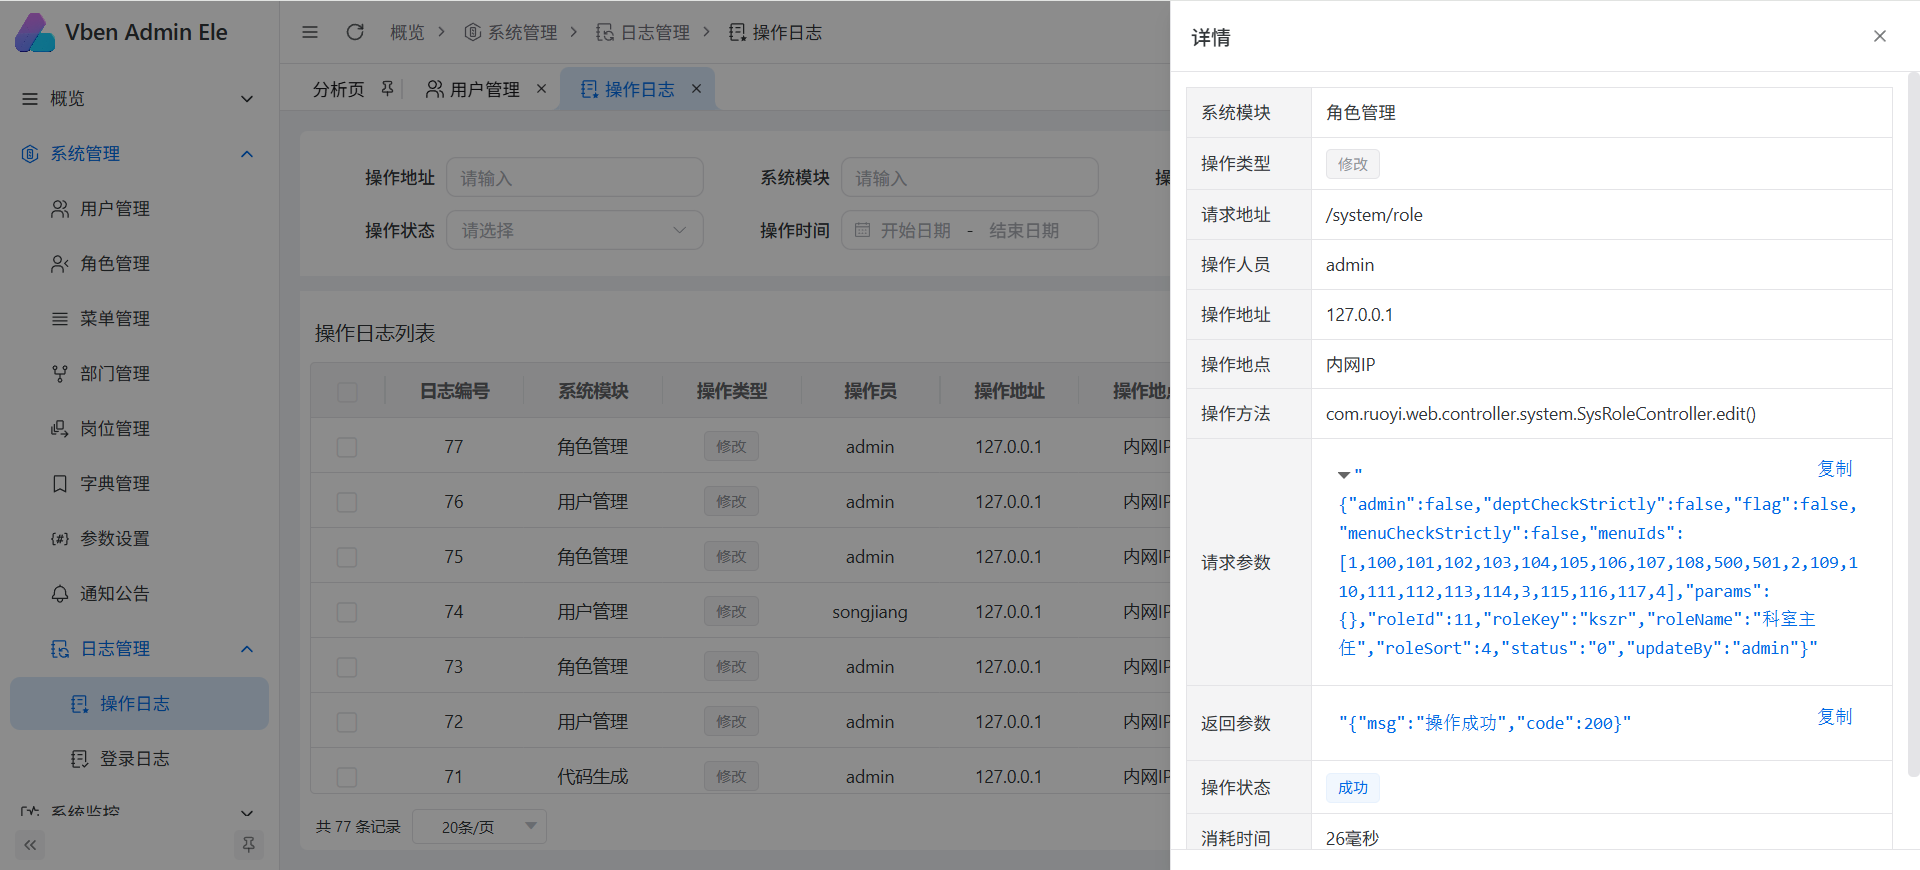Collapse the request params JSON triangle
Viewport: 1920px width, 870px height.
coord(1344,475)
